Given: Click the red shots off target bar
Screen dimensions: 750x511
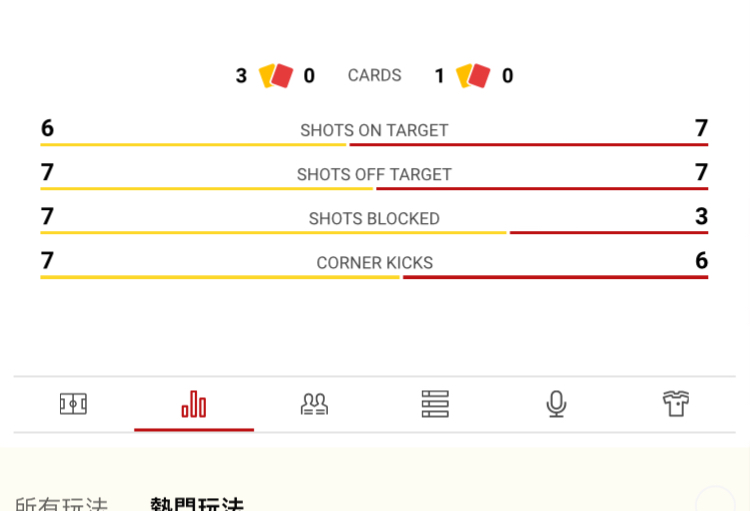Looking at the screenshot, I should click(541, 189).
